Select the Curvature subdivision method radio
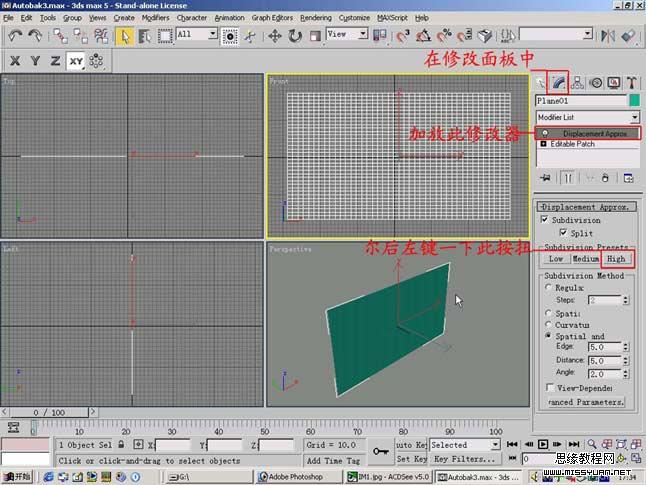Screen dimensions: 646x485 click(548, 325)
